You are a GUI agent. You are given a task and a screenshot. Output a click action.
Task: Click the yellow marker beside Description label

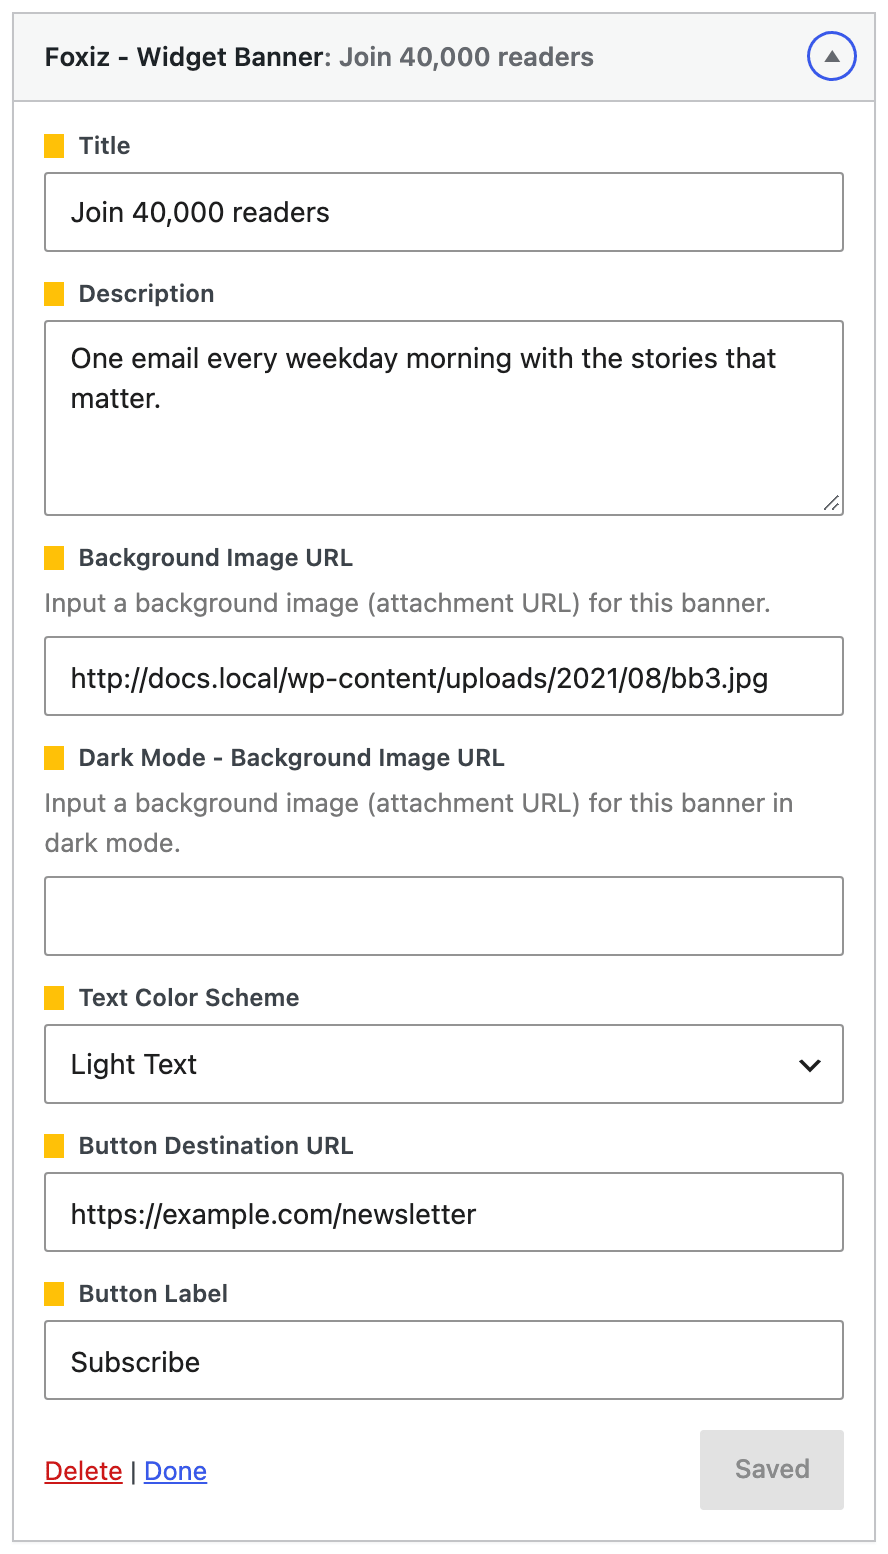[x=55, y=294]
